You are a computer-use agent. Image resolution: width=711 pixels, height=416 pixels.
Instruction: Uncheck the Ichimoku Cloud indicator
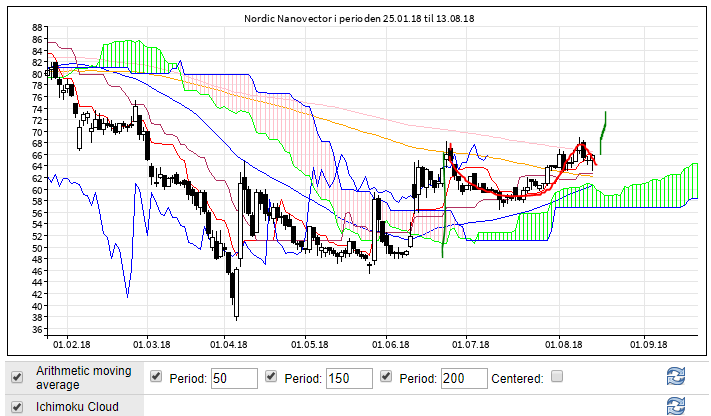point(17,406)
